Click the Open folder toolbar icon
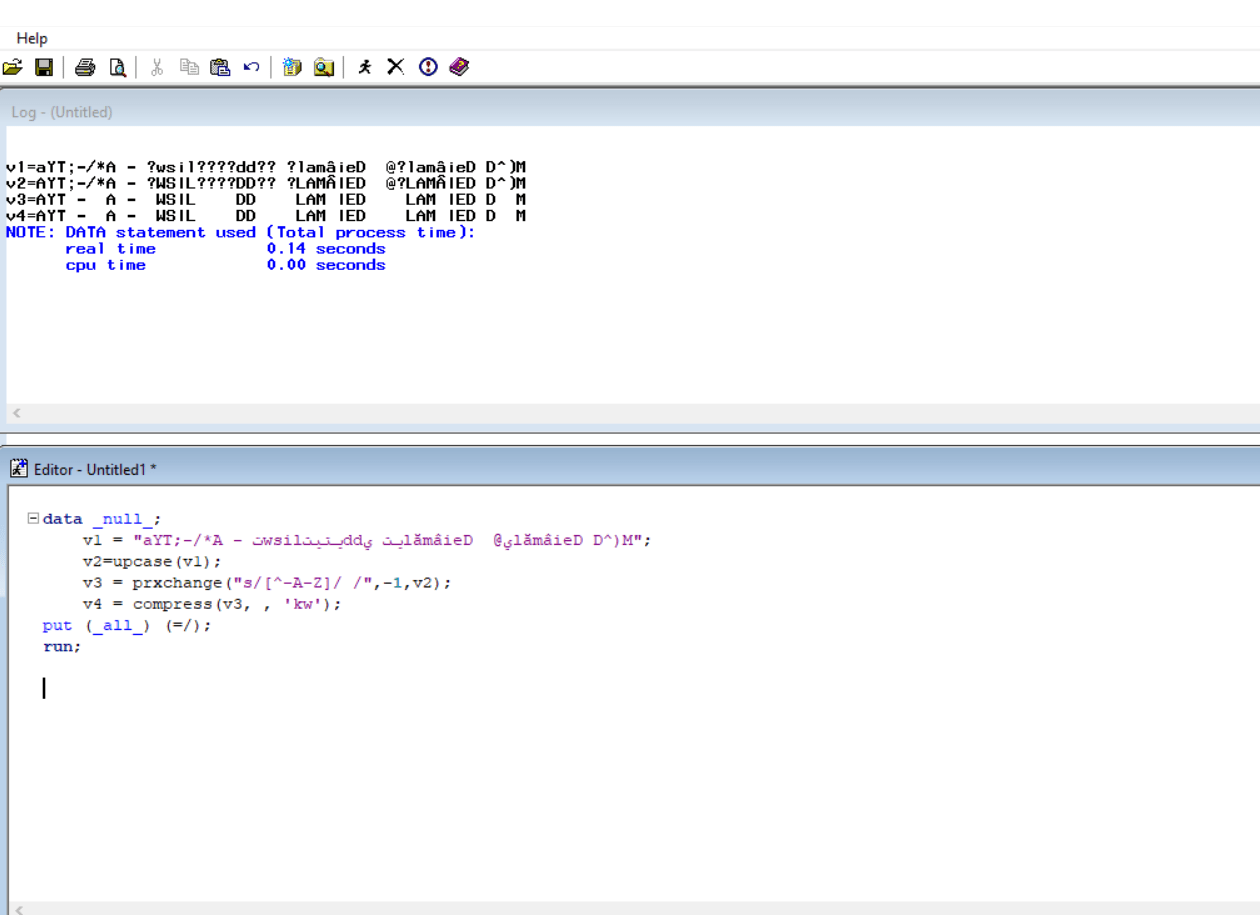 click(12, 67)
